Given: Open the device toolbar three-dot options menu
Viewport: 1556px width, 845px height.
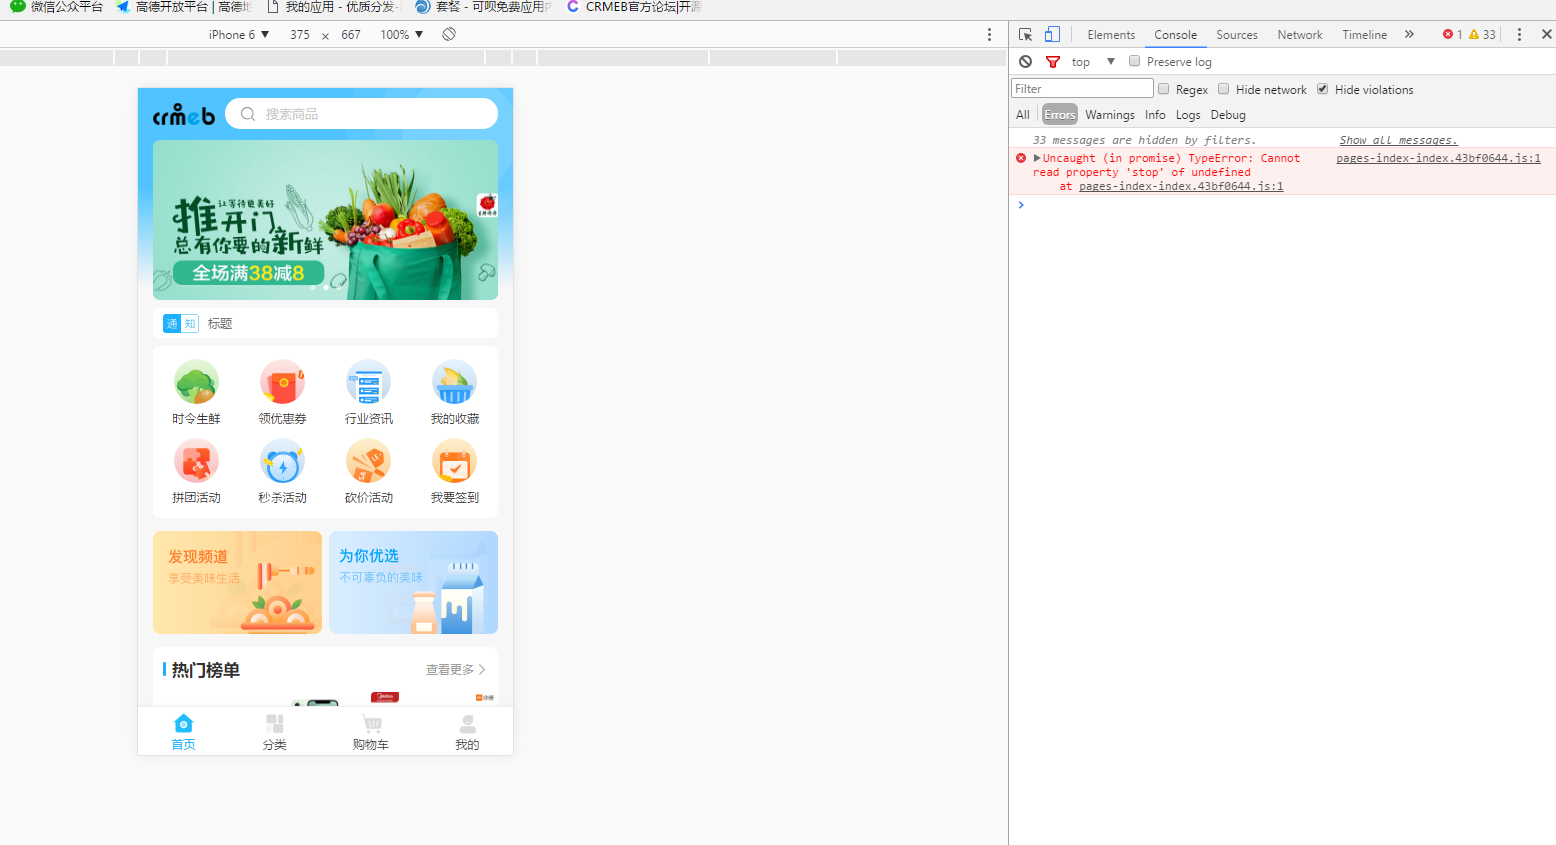Looking at the screenshot, I should [990, 34].
